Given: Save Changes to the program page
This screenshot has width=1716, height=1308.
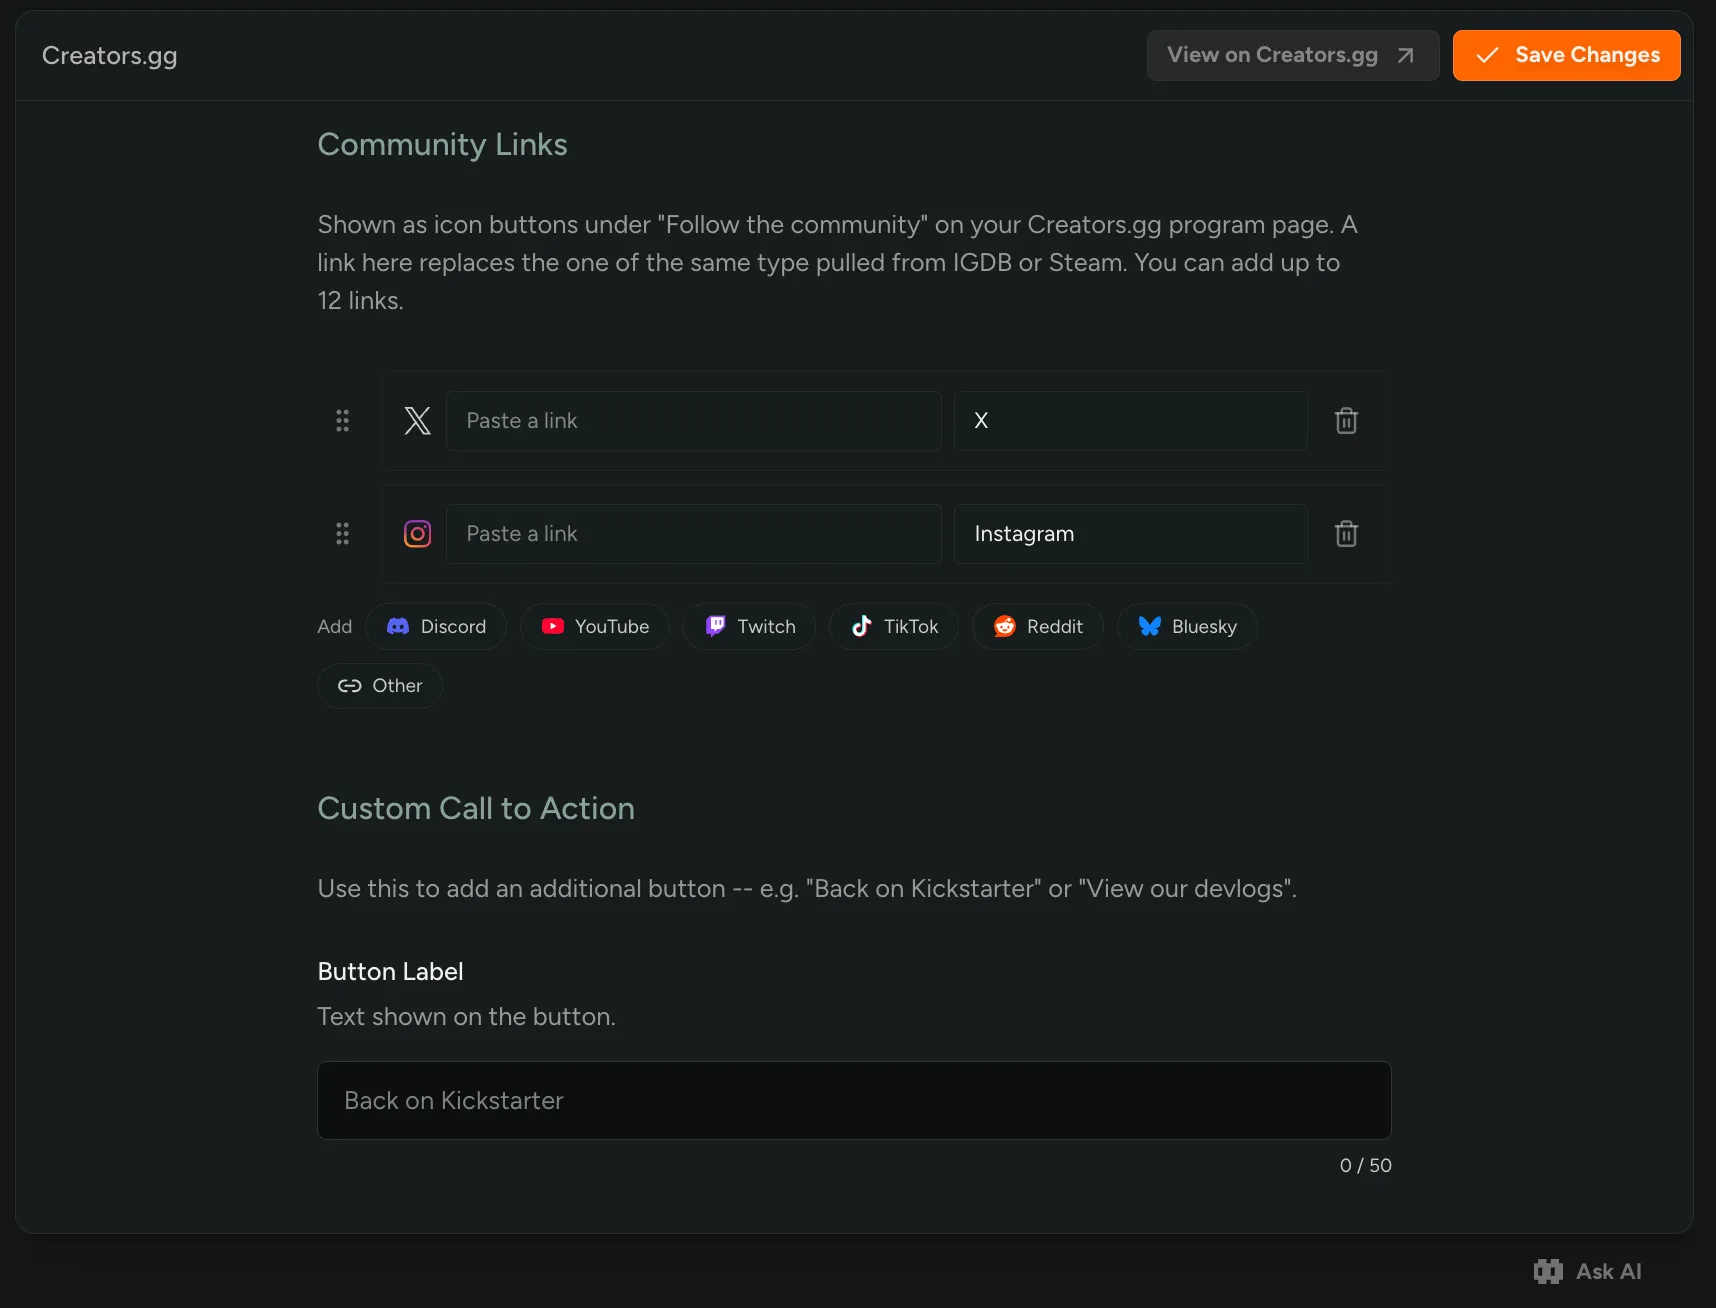Looking at the screenshot, I should tap(1566, 55).
